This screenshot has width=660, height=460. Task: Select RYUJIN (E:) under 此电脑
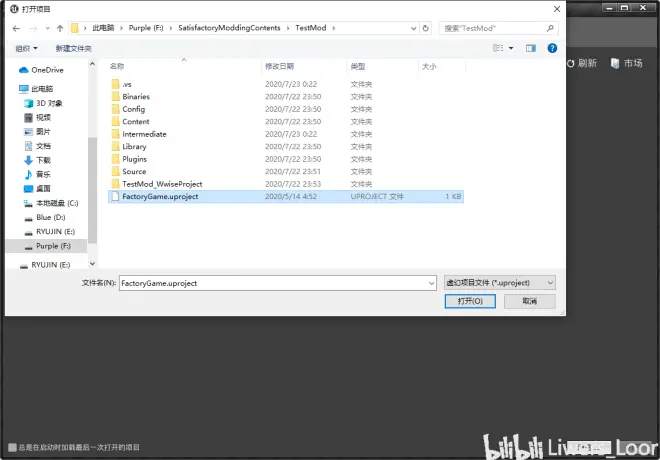click(49, 232)
